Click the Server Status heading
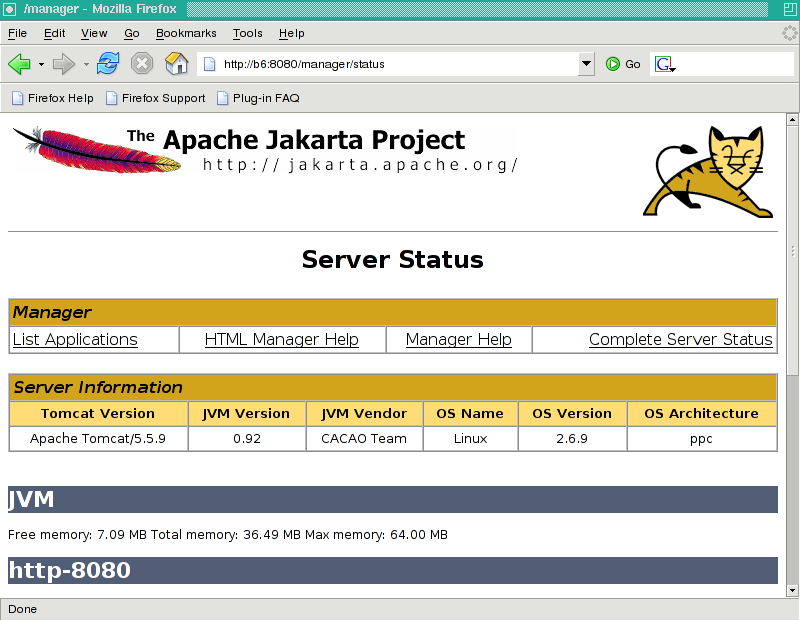 [x=392, y=259]
